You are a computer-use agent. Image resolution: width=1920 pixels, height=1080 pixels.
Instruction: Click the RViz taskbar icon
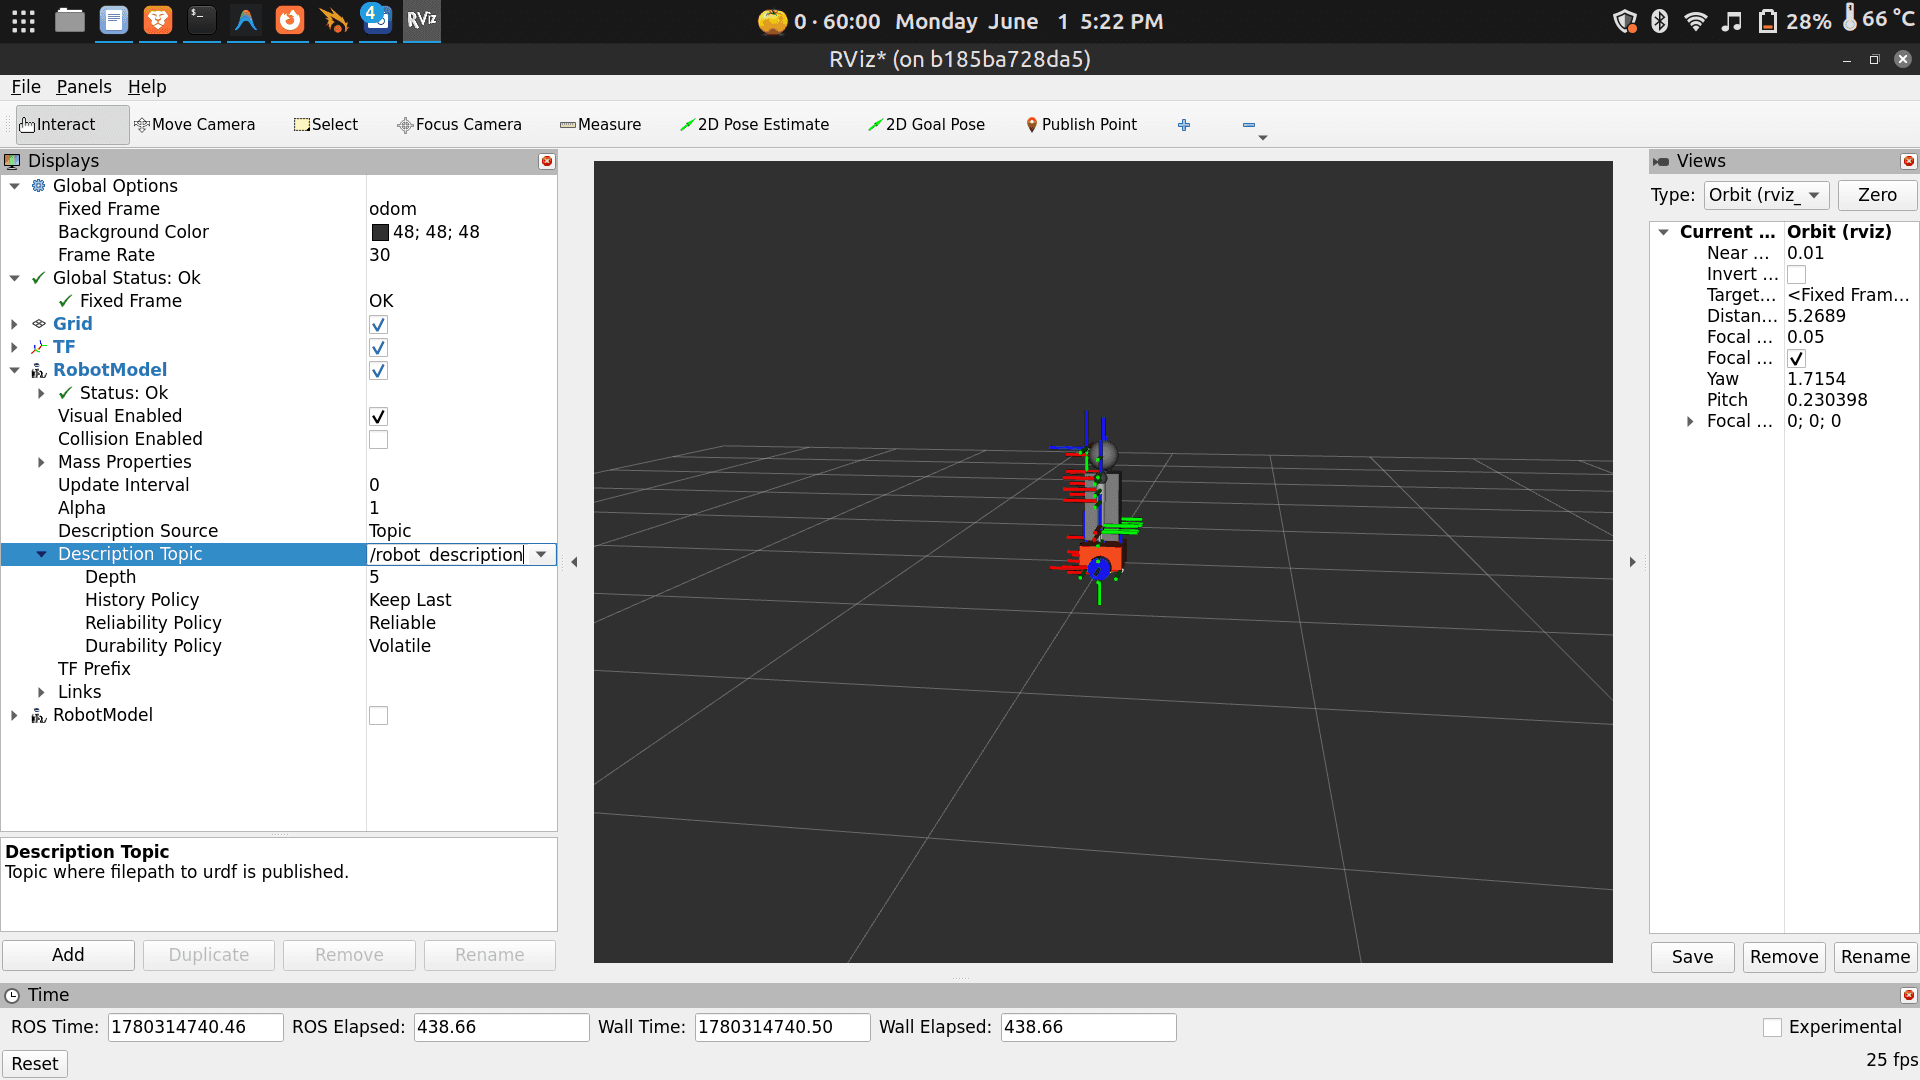coord(422,20)
